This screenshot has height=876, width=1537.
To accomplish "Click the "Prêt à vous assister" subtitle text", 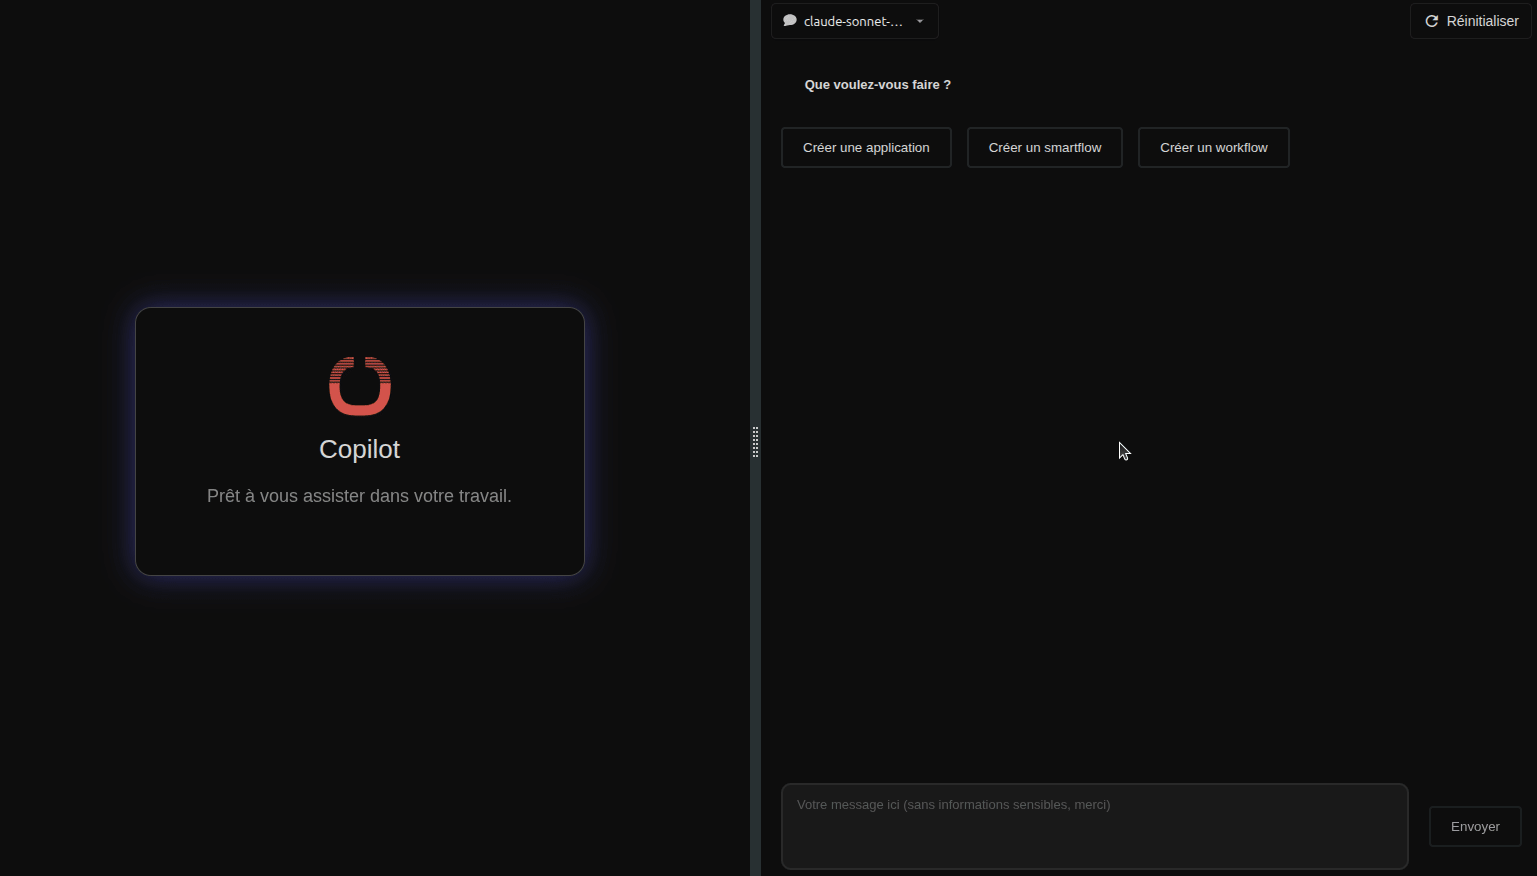I will coord(359,496).
